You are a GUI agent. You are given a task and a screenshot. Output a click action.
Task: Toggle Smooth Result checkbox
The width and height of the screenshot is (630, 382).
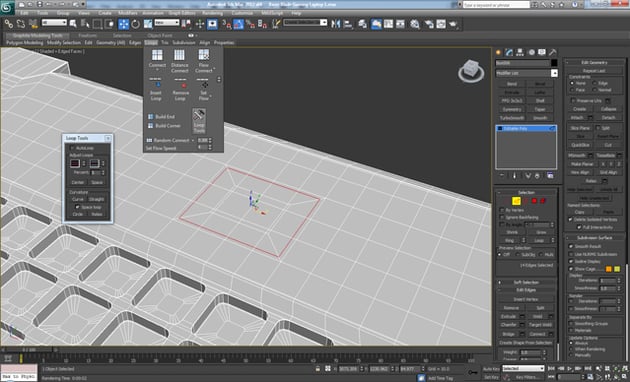pyautogui.click(x=571, y=246)
